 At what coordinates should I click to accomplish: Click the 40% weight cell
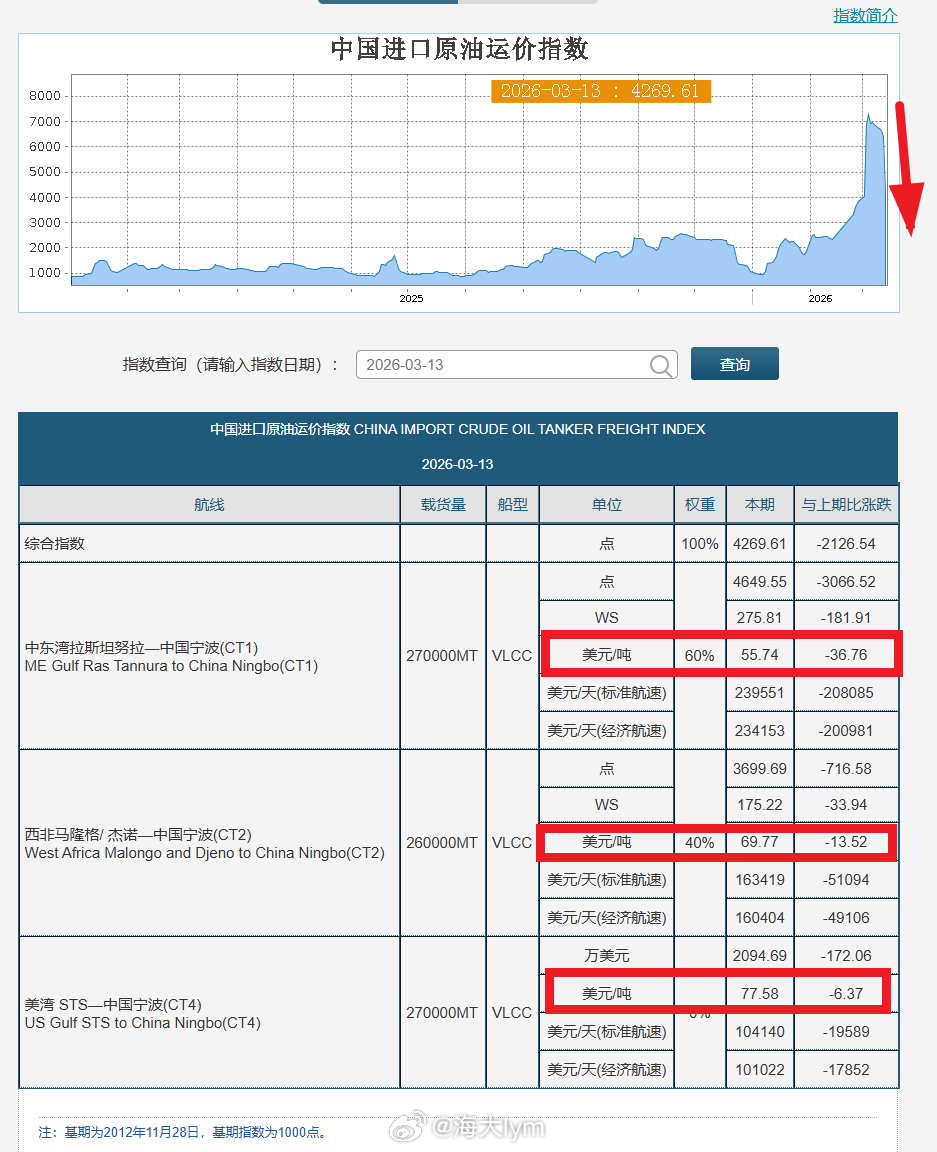(x=700, y=843)
